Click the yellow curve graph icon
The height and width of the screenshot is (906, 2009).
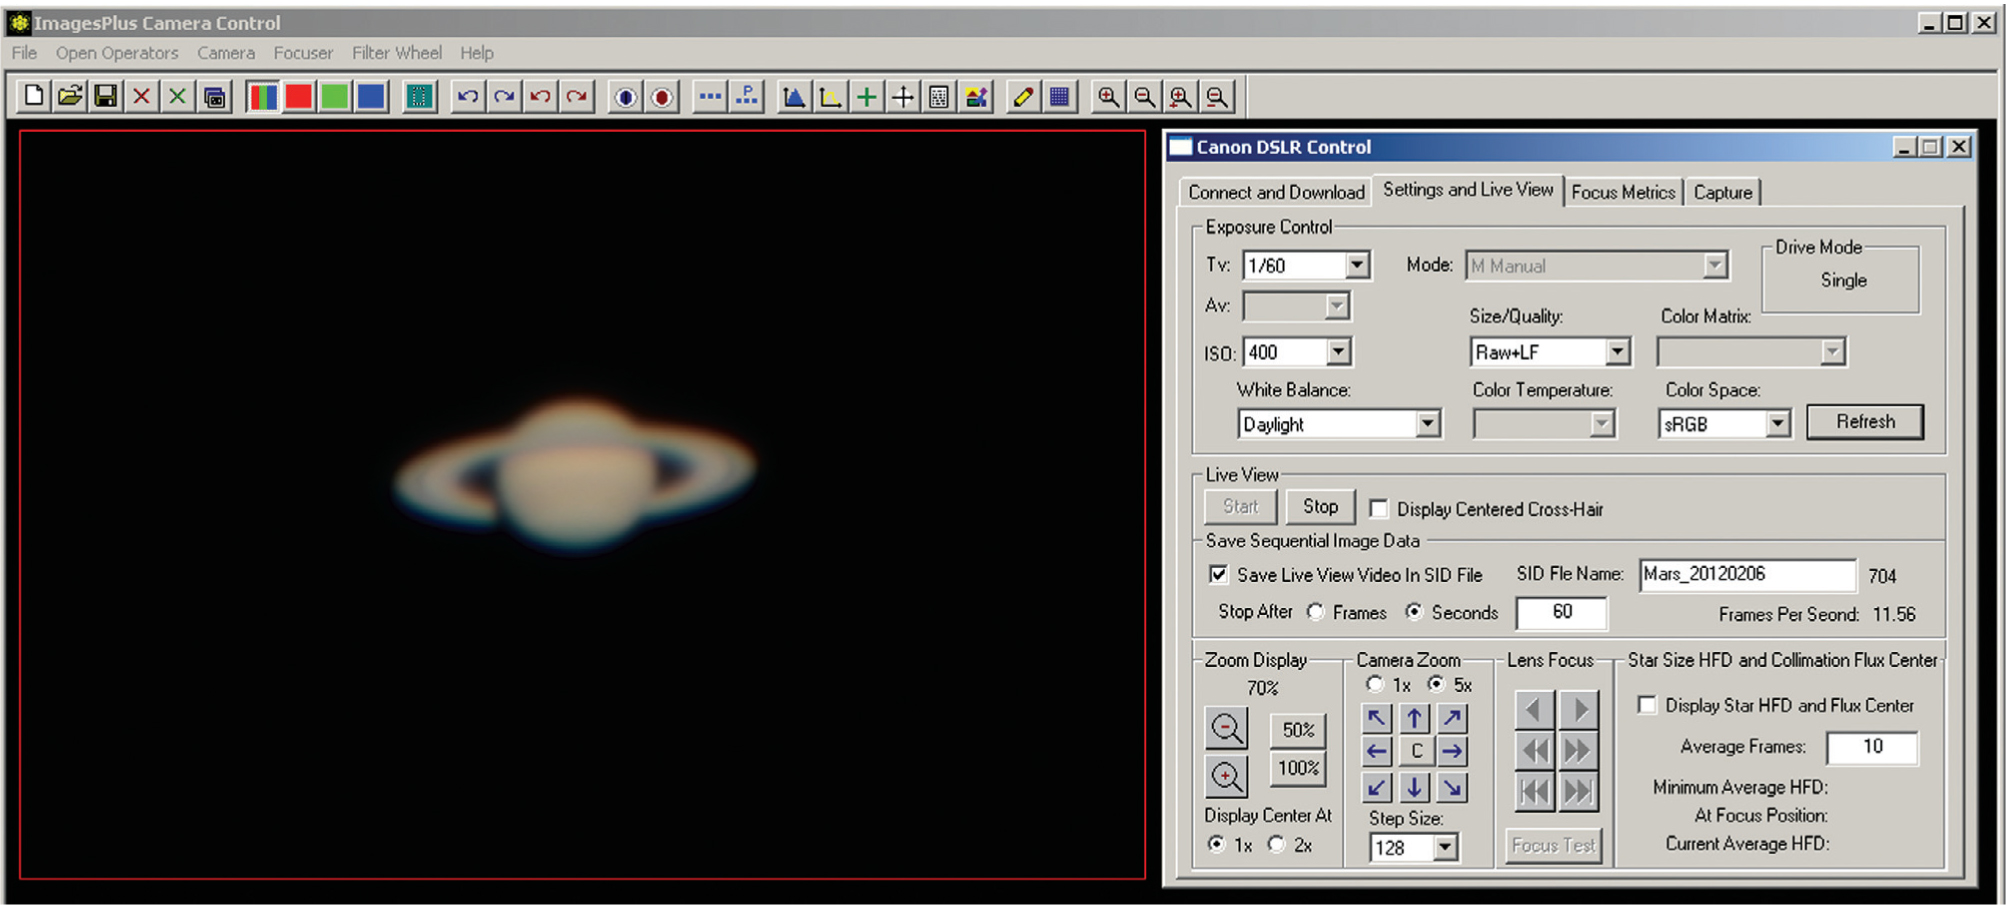coord(830,97)
